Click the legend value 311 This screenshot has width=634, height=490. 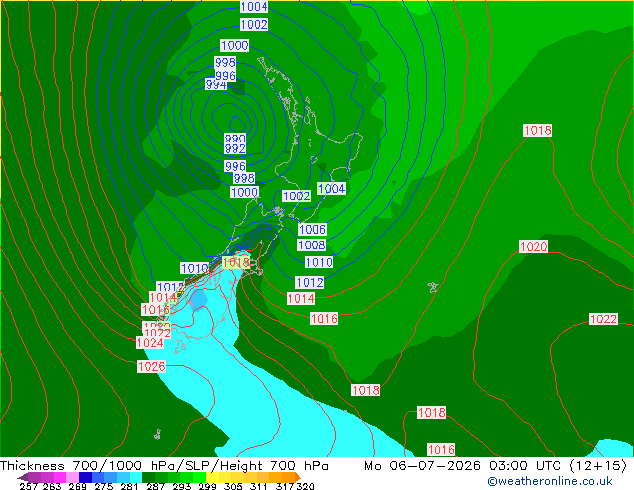pyautogui.click(x=259, y=486)
